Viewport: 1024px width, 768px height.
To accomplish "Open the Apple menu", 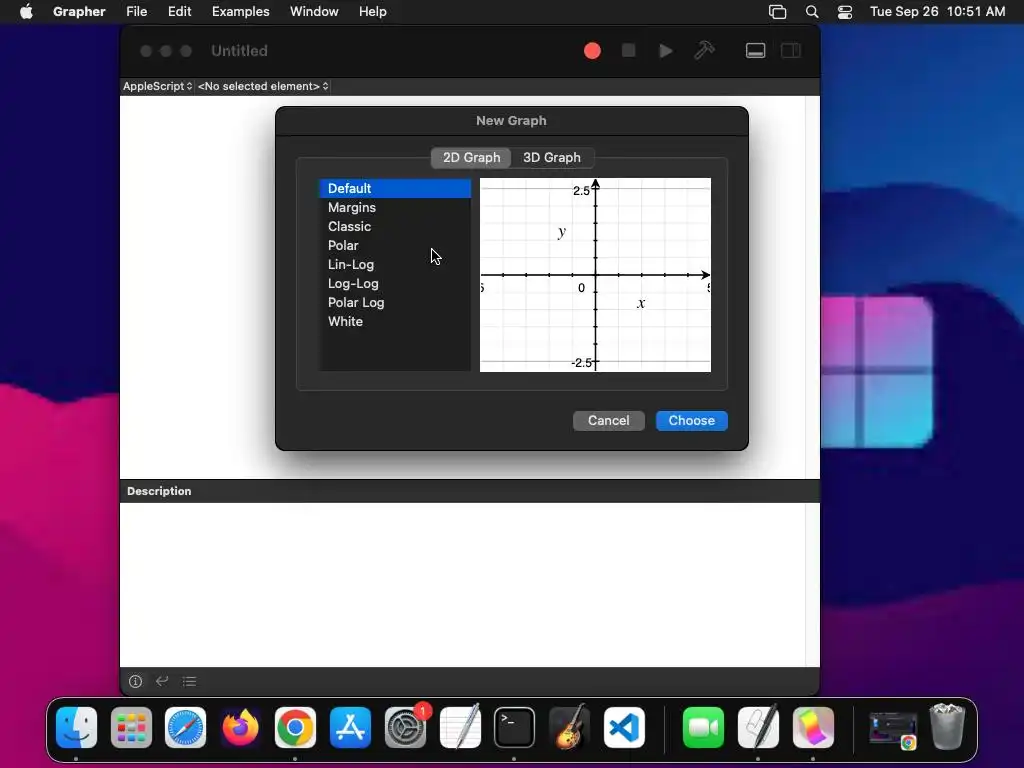I will [x=26, y=12].
